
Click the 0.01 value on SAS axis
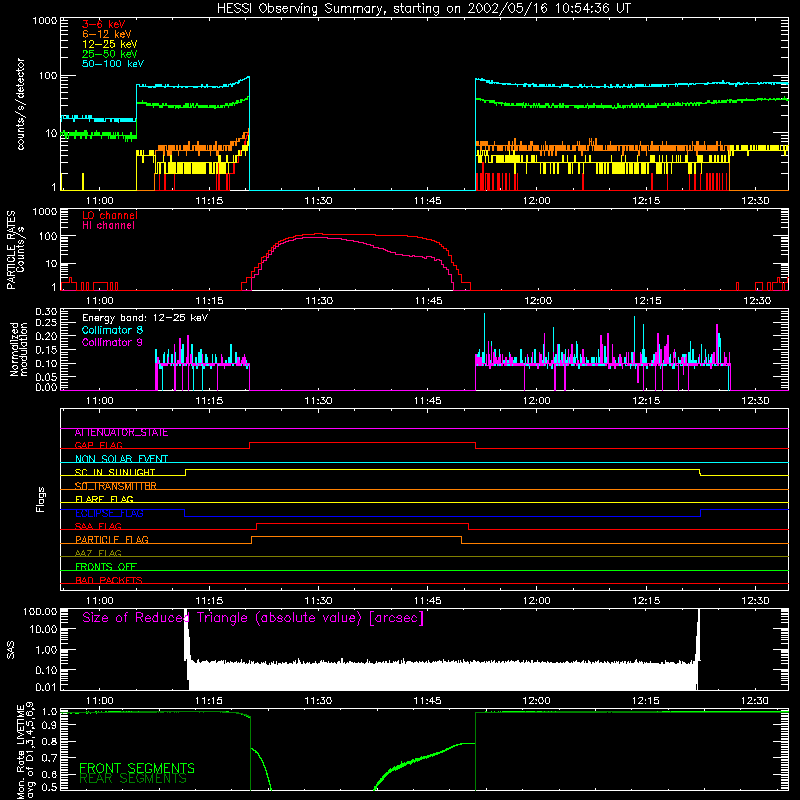point(46,687)
